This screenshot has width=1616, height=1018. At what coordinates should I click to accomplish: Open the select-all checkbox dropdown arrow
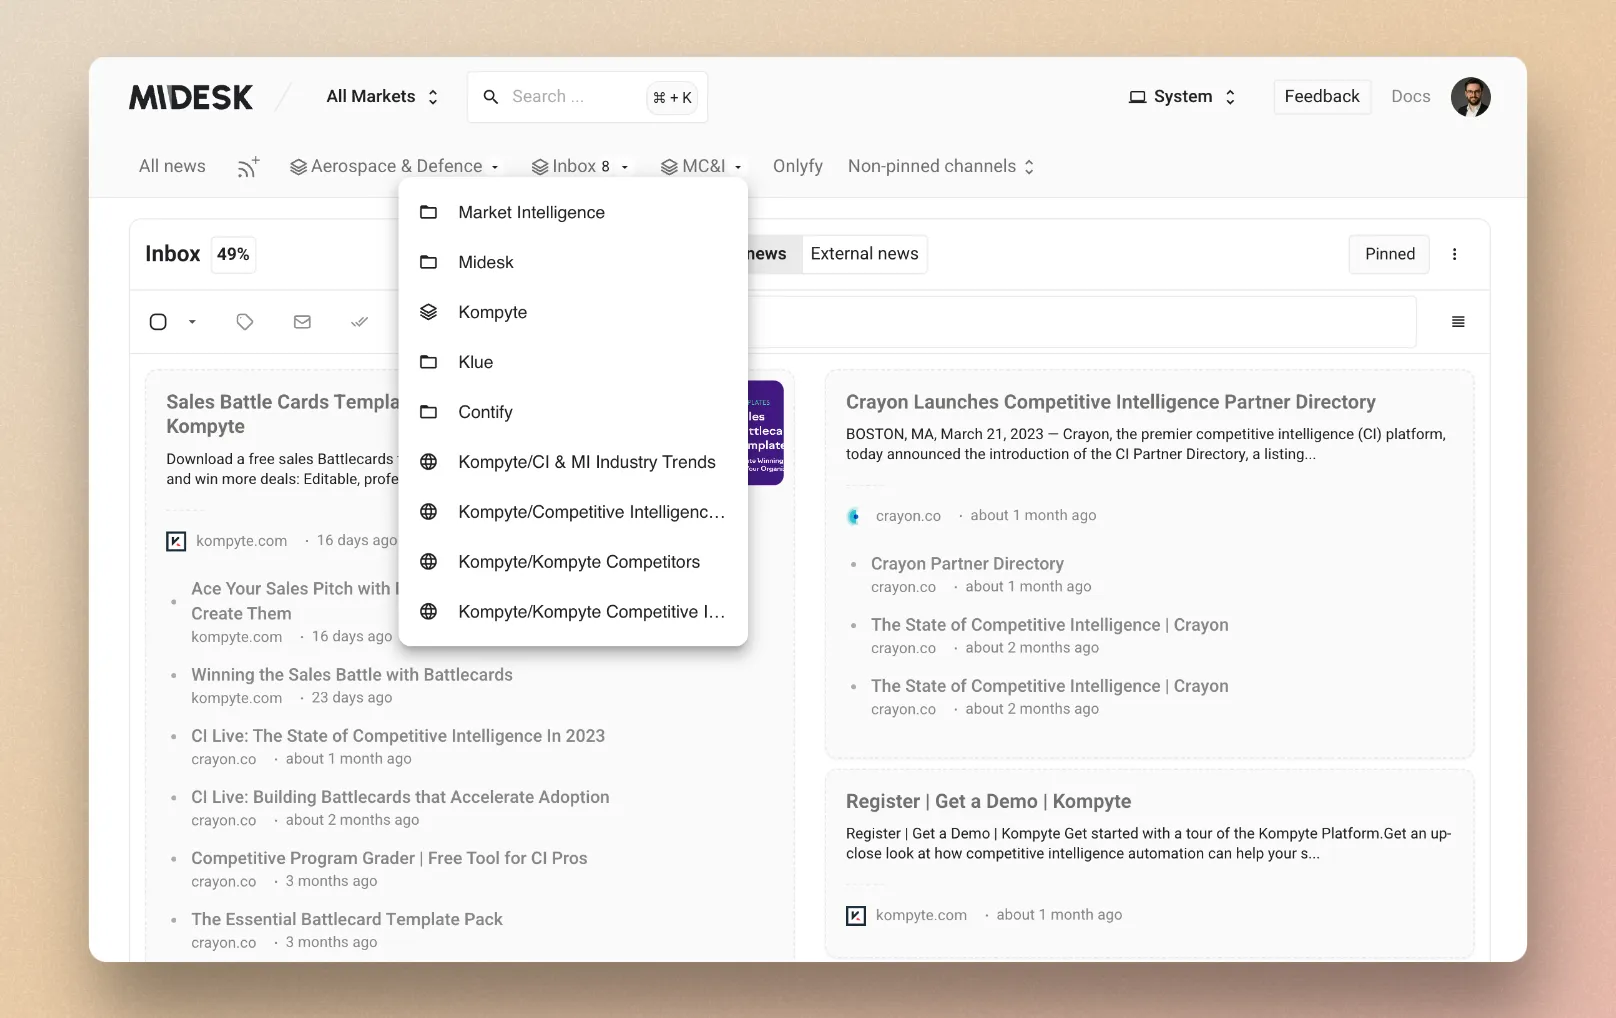(192, 322)
